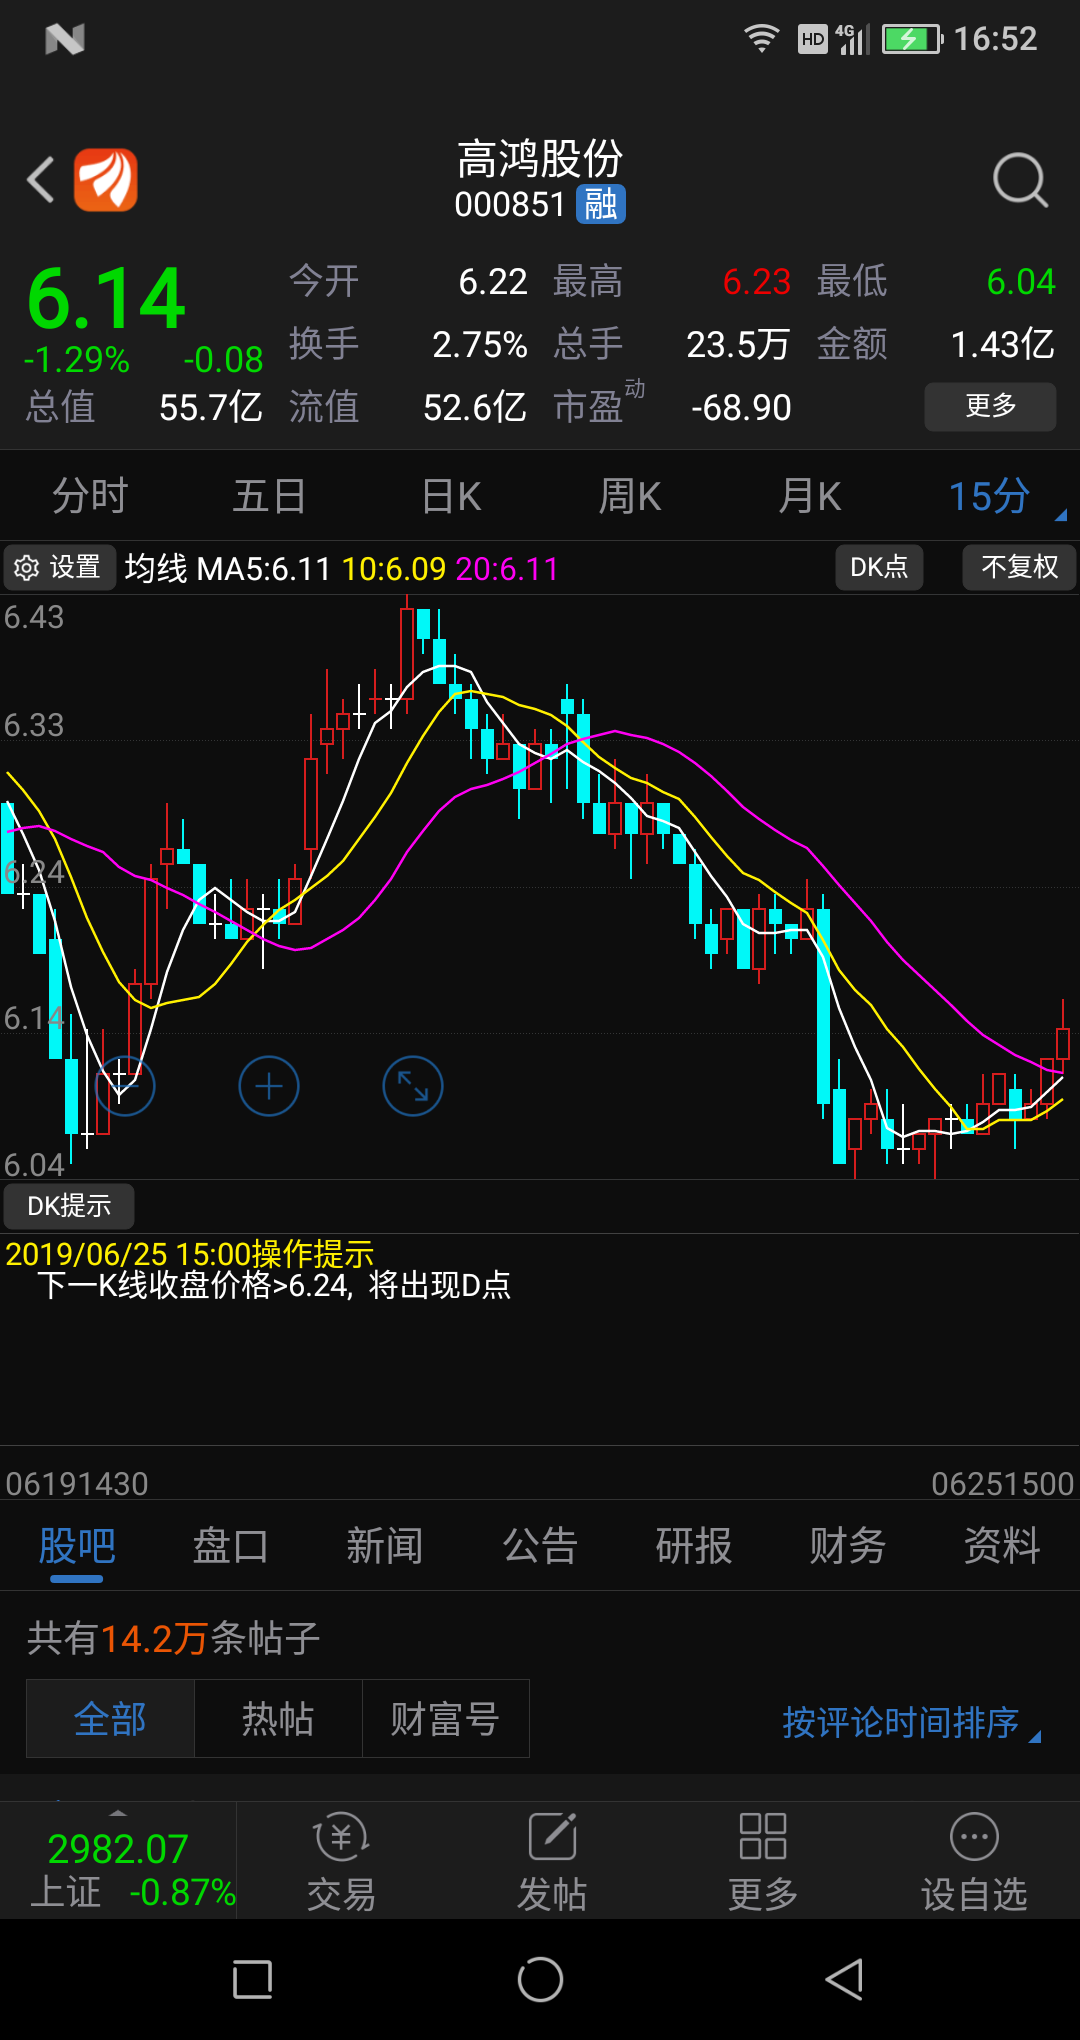The width and height of the screenshot is (1080, 2040).
Task: Tap 最高 value 6.23
Action: tap(757, 282)
